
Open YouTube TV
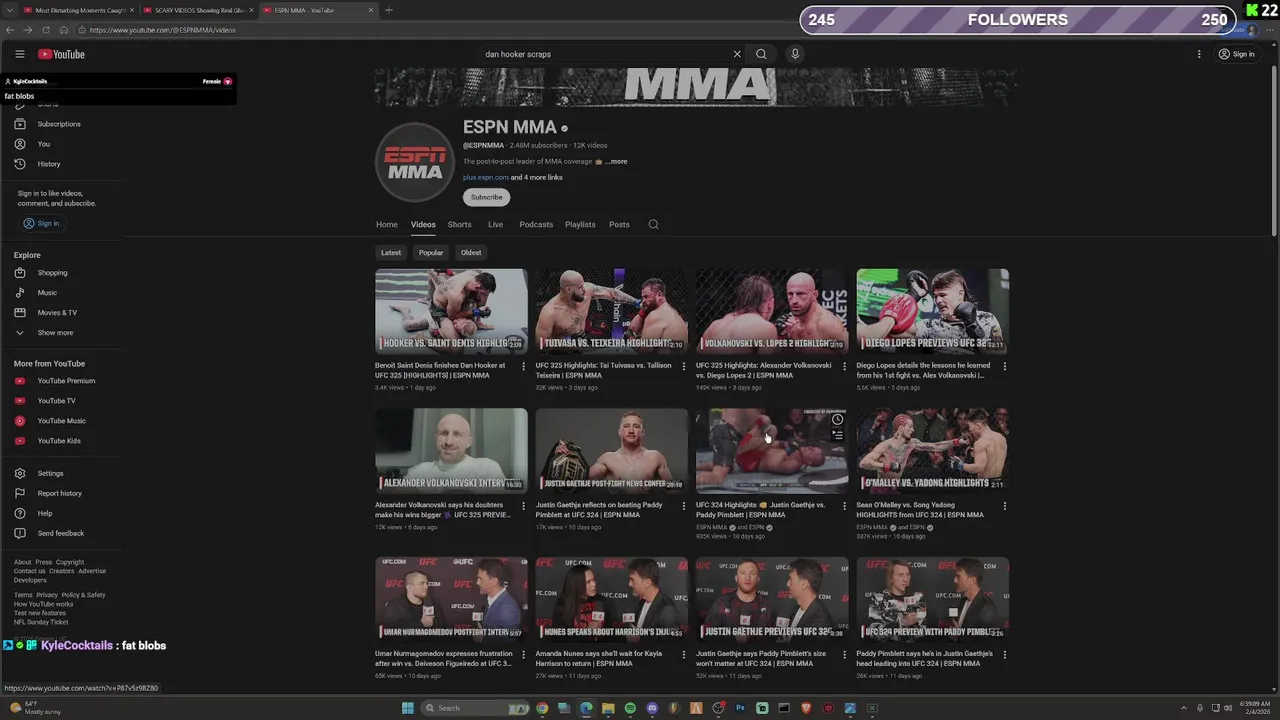click(56, 401)
